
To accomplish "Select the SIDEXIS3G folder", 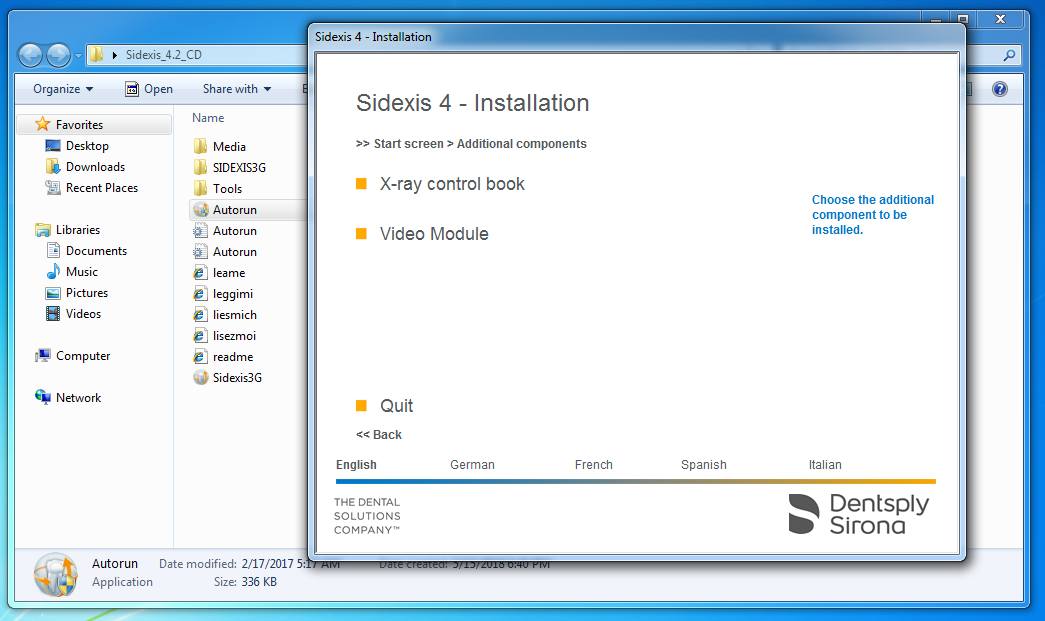I will [239, 167].
